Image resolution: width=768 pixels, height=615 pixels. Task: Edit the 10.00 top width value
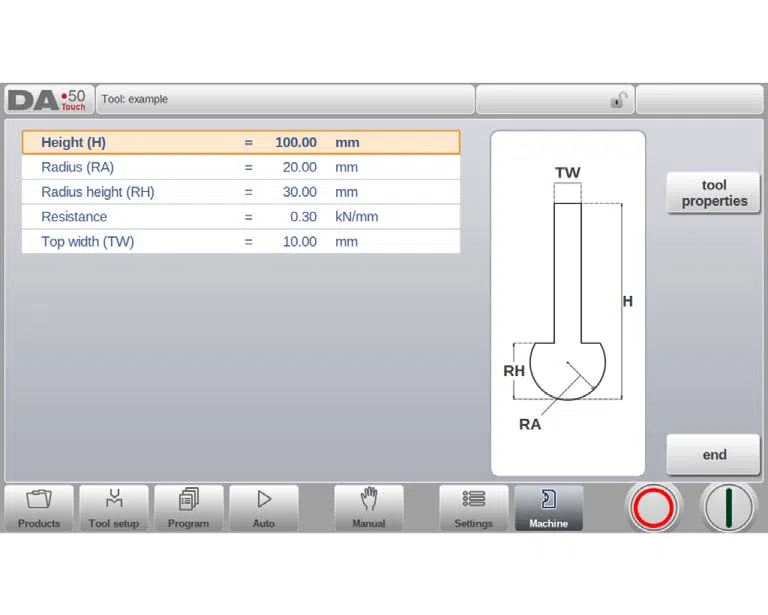tap(299, 241)
